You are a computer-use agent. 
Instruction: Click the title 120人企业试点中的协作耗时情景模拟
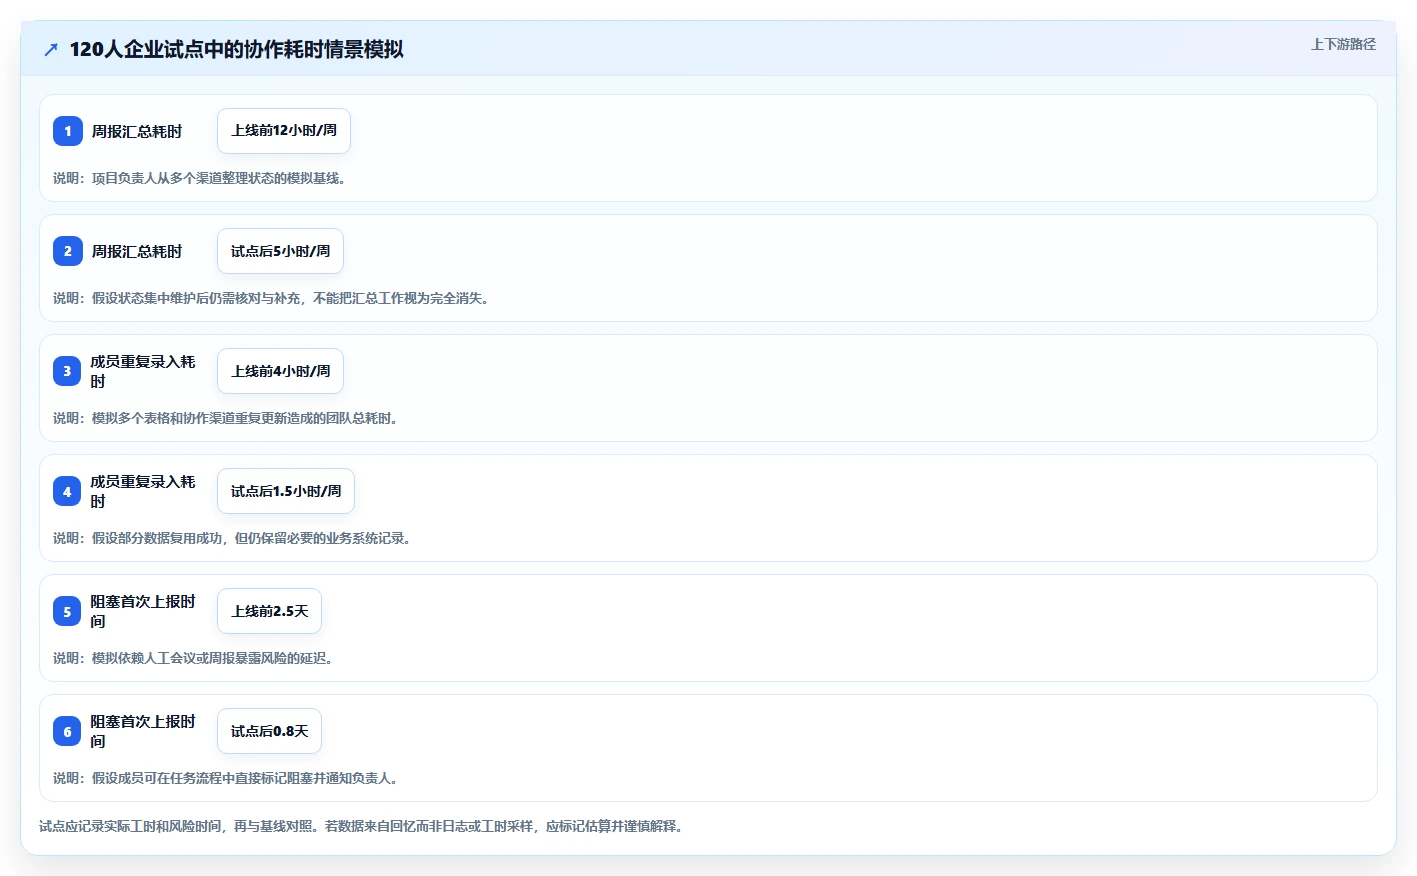237,49
